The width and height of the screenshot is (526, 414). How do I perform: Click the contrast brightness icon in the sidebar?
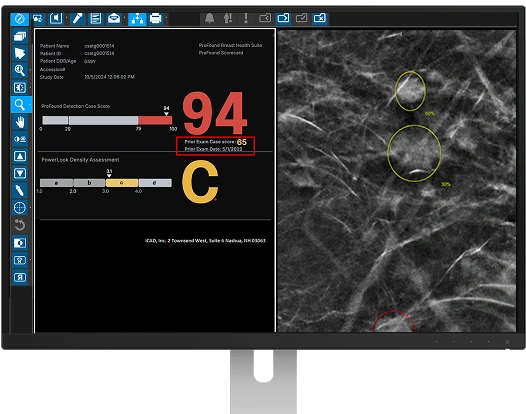click(x=20, y=139)
